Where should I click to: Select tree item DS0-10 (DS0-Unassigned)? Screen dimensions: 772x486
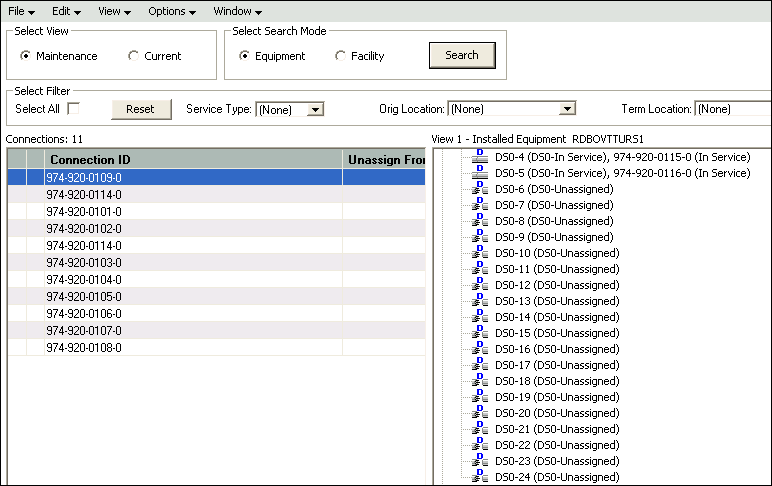click(557, 253)
